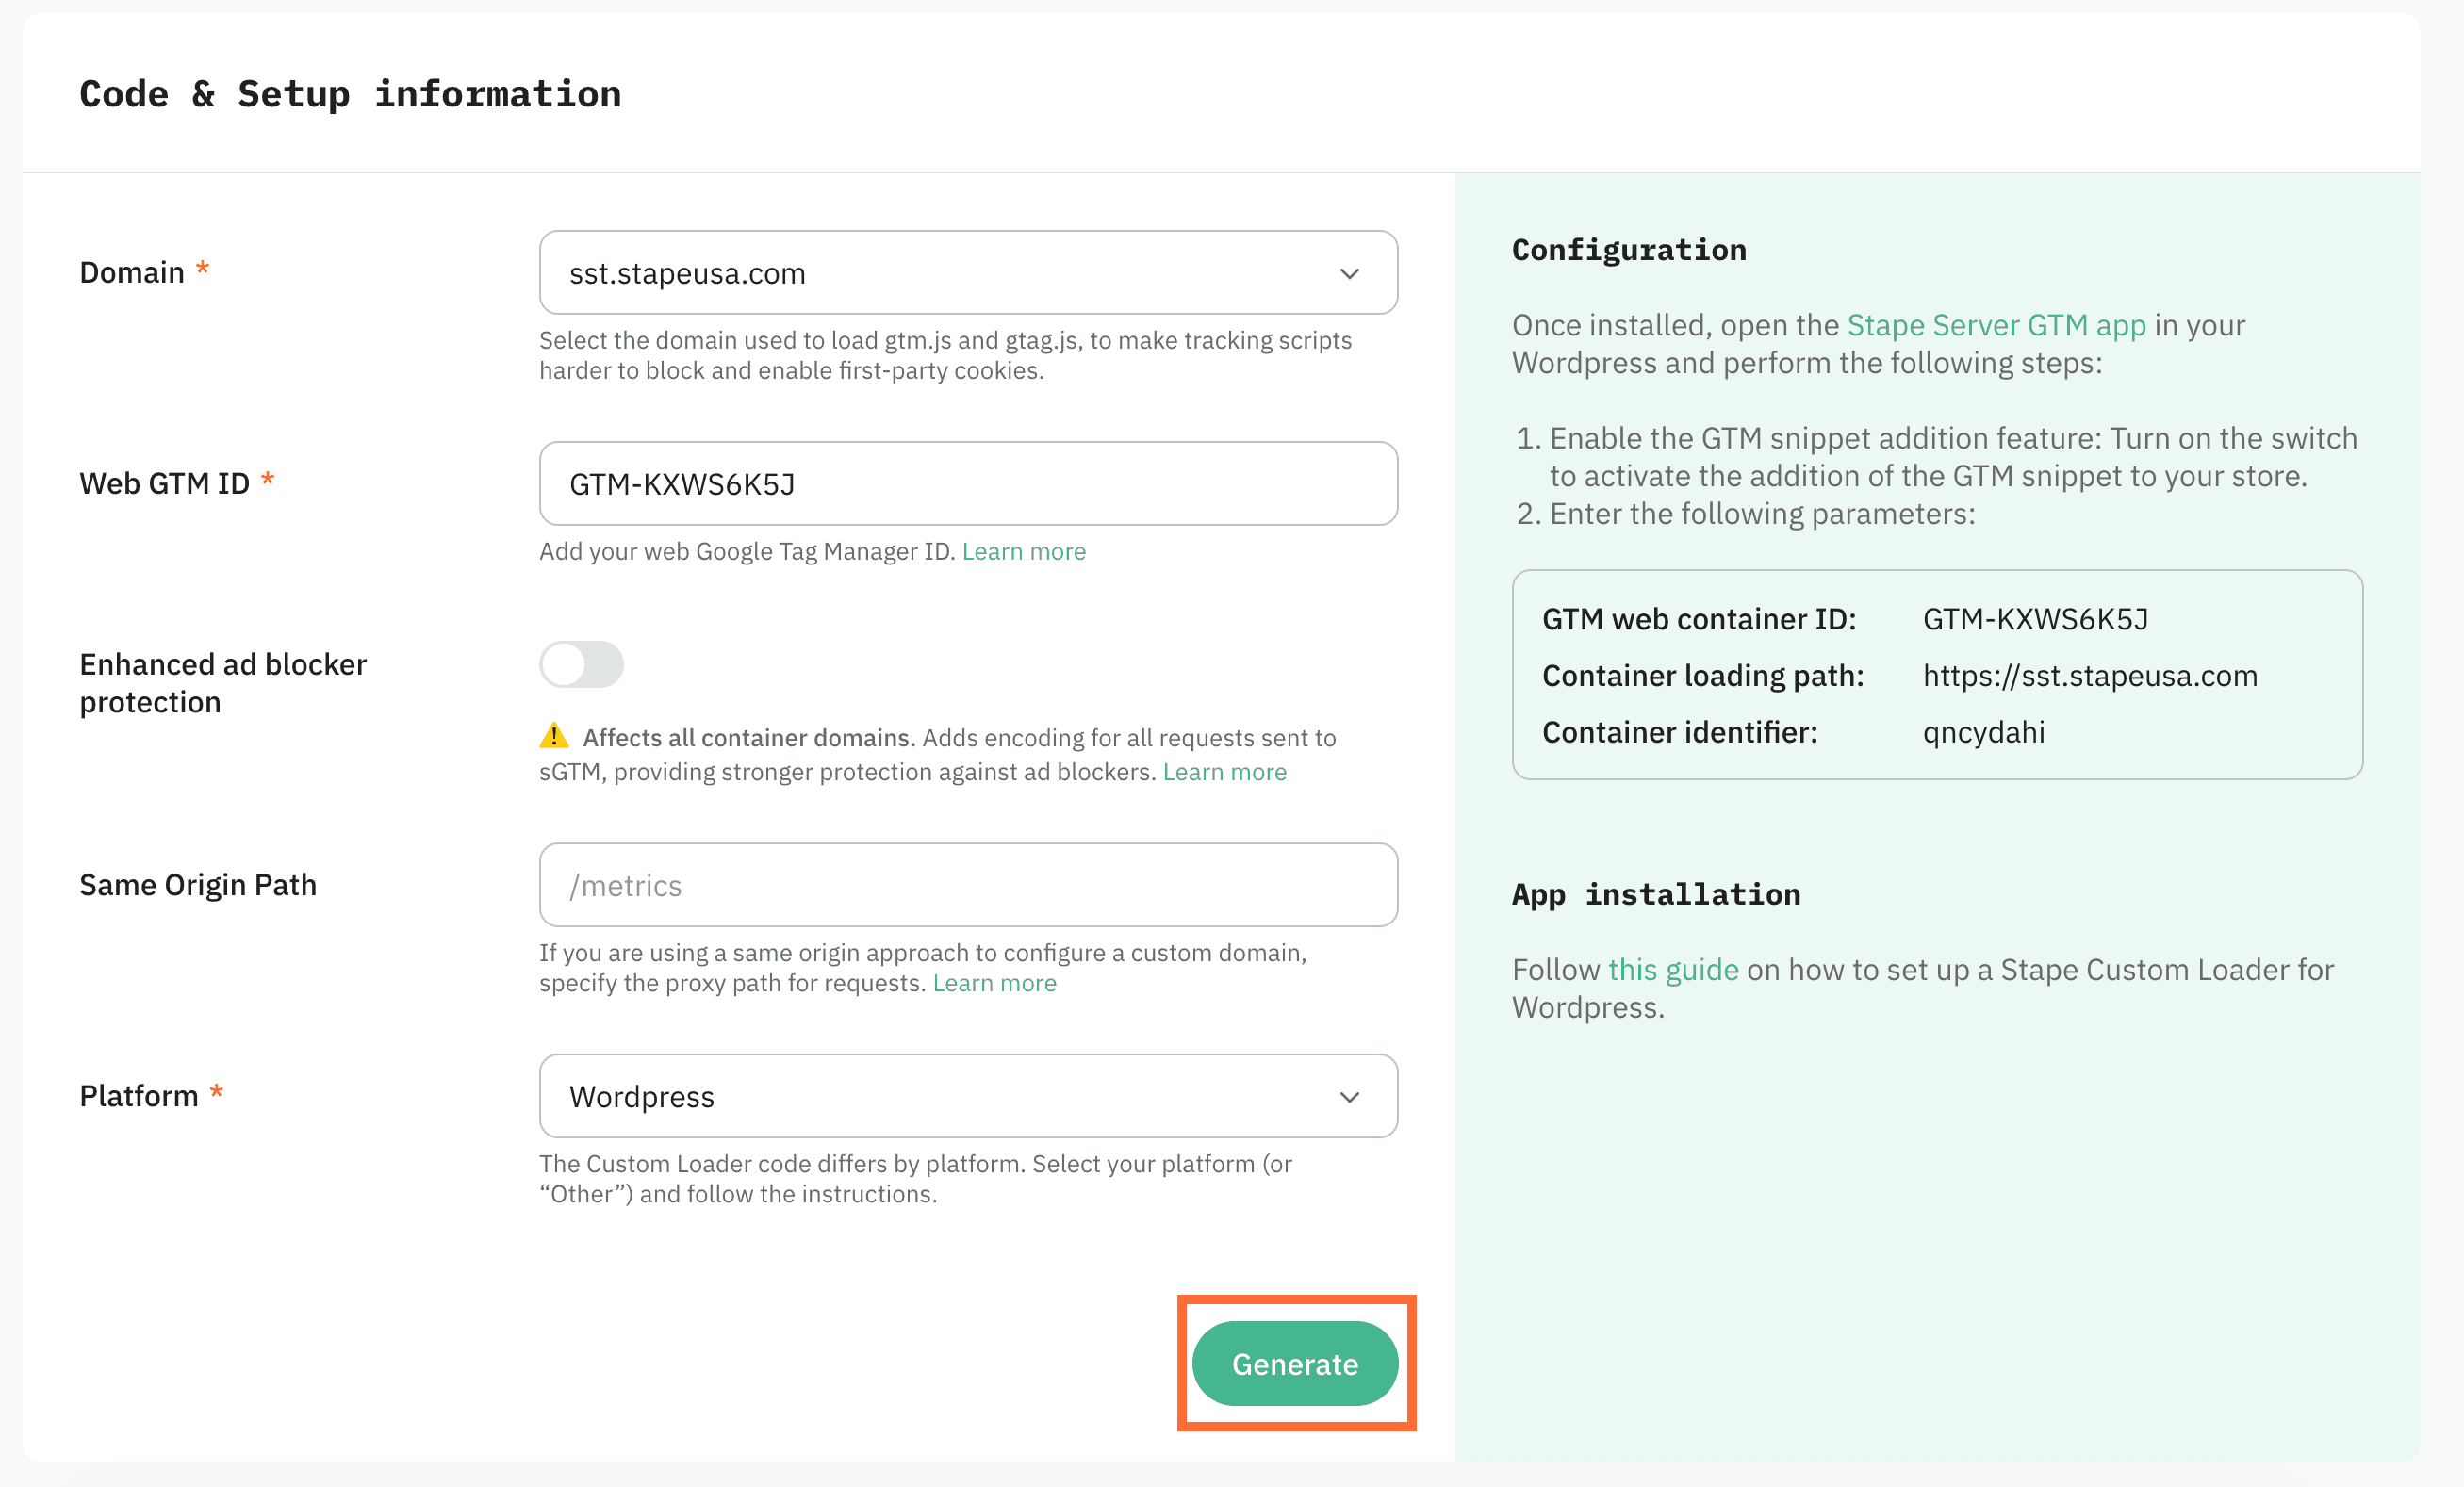Open Learn more about ad blocker protection

[1224, 771]
